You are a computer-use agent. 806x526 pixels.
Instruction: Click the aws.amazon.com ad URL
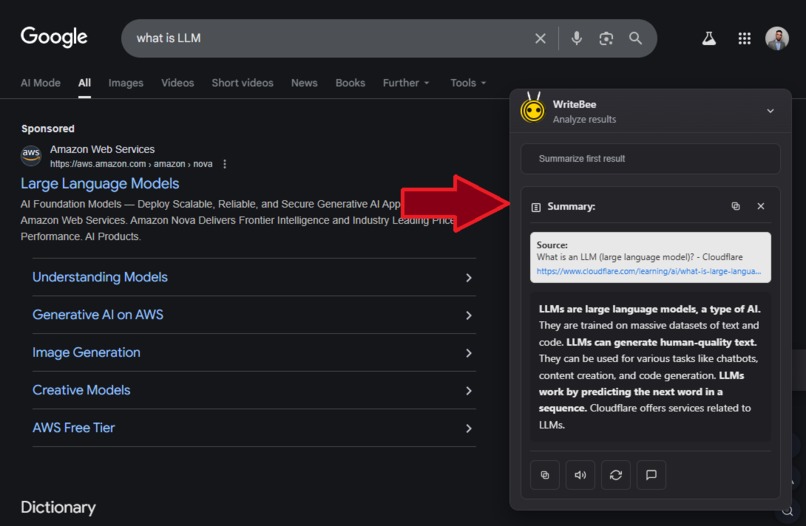(131, 164)
